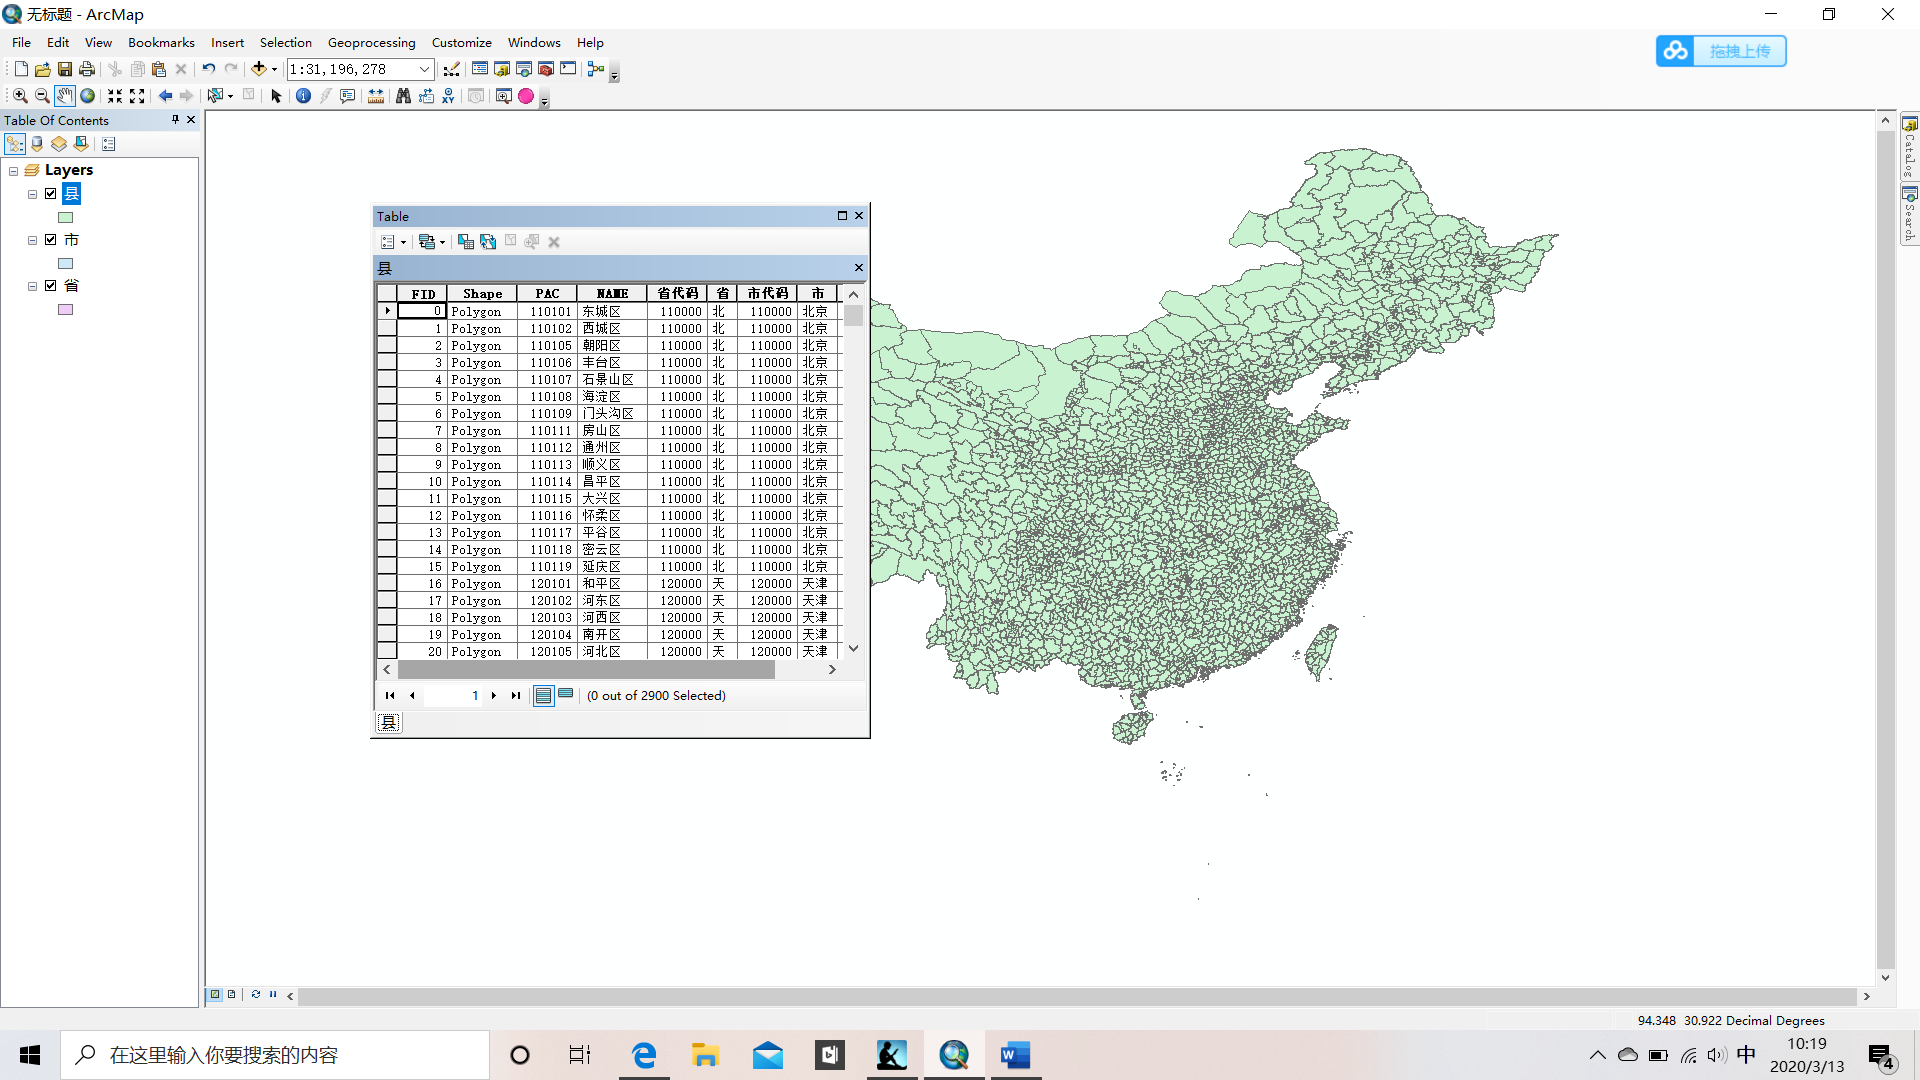Open the Selection menu

285,43
